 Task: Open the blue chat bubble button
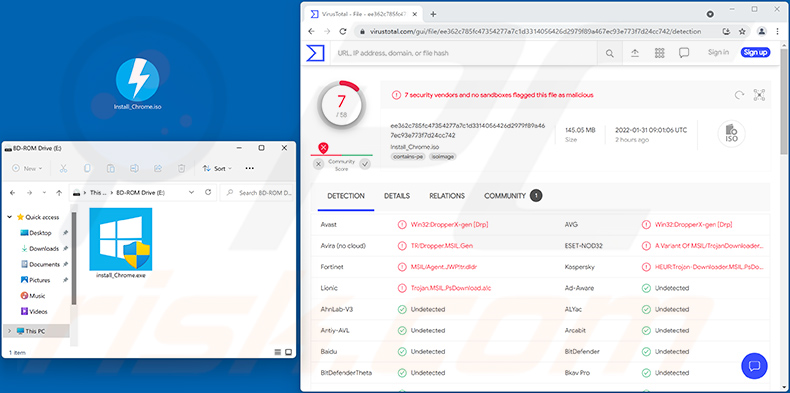click(754, 366)
